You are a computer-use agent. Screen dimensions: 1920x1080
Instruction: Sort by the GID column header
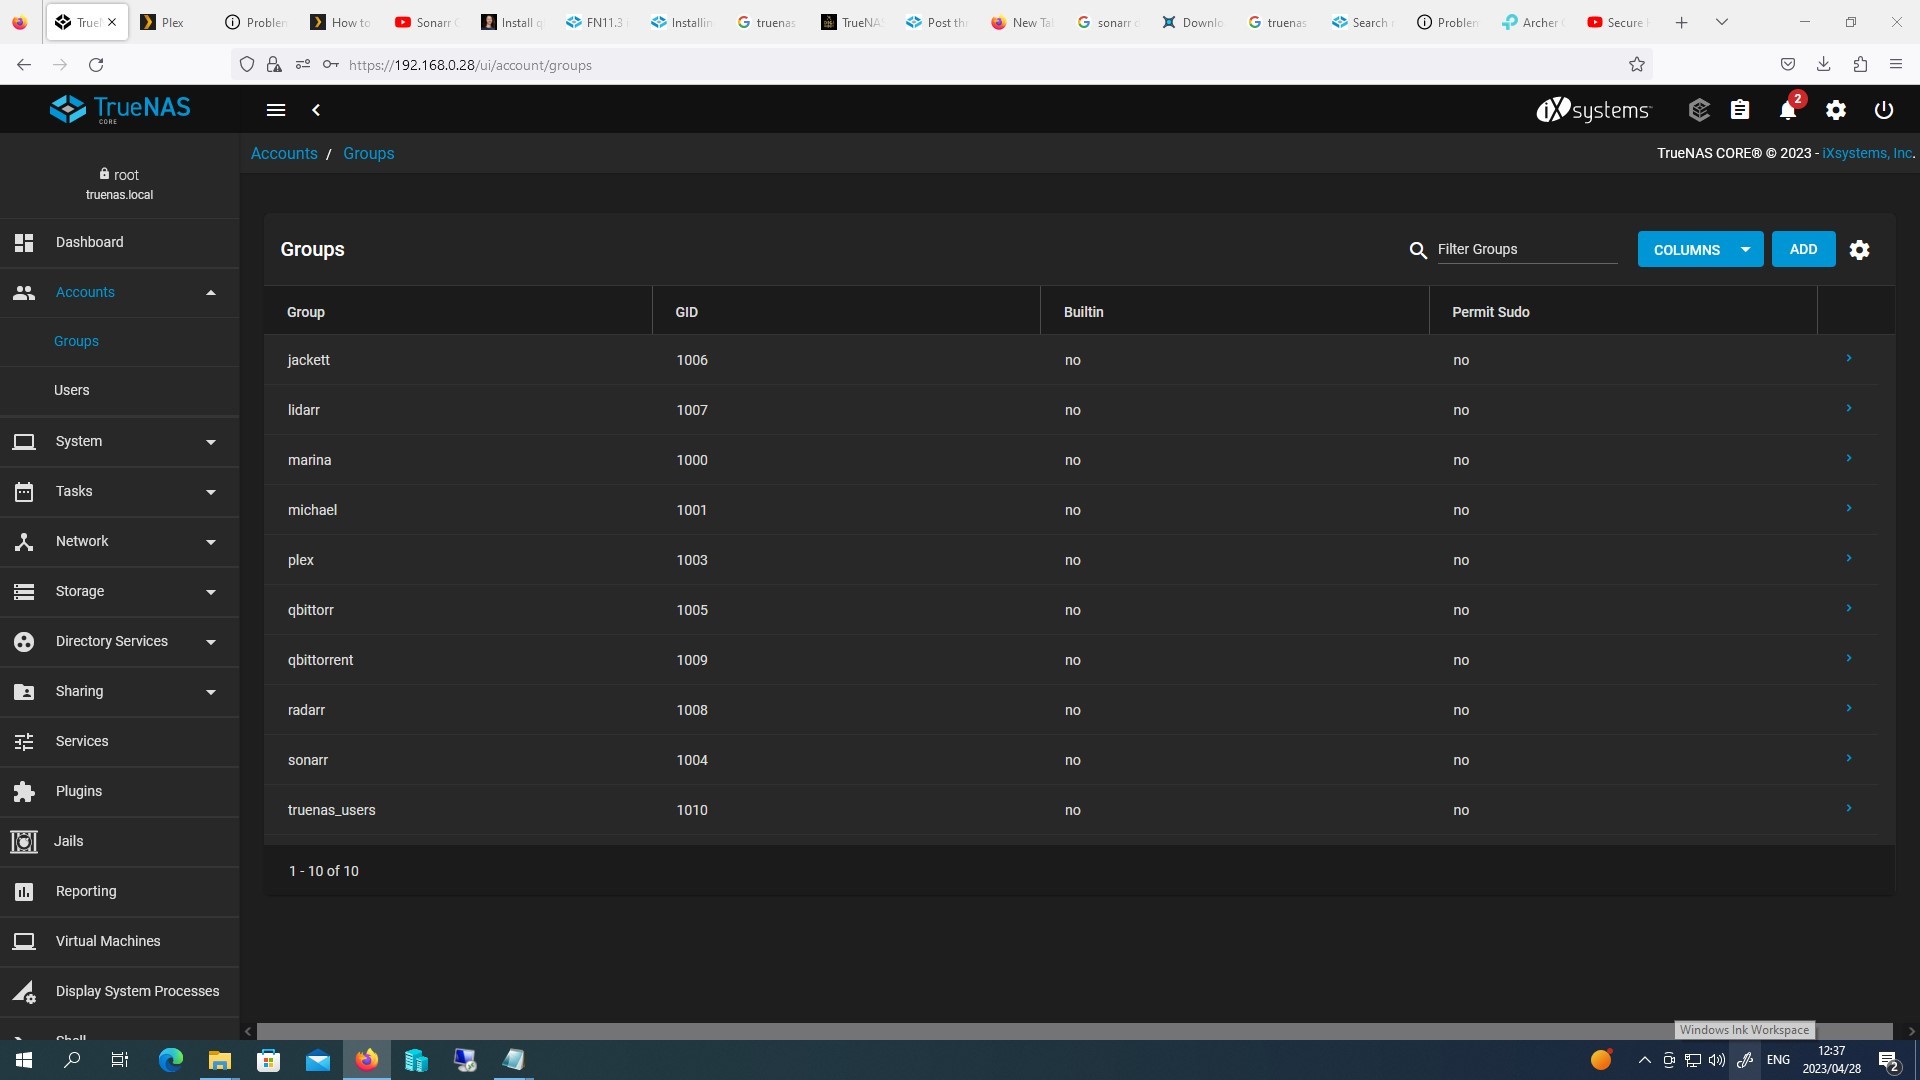[686, 312]
